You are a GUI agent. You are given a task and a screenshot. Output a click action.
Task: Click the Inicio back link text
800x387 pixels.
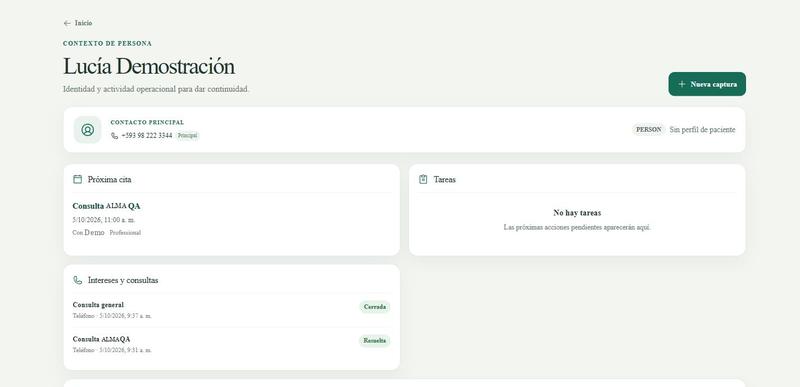click(x=84, y=23)
